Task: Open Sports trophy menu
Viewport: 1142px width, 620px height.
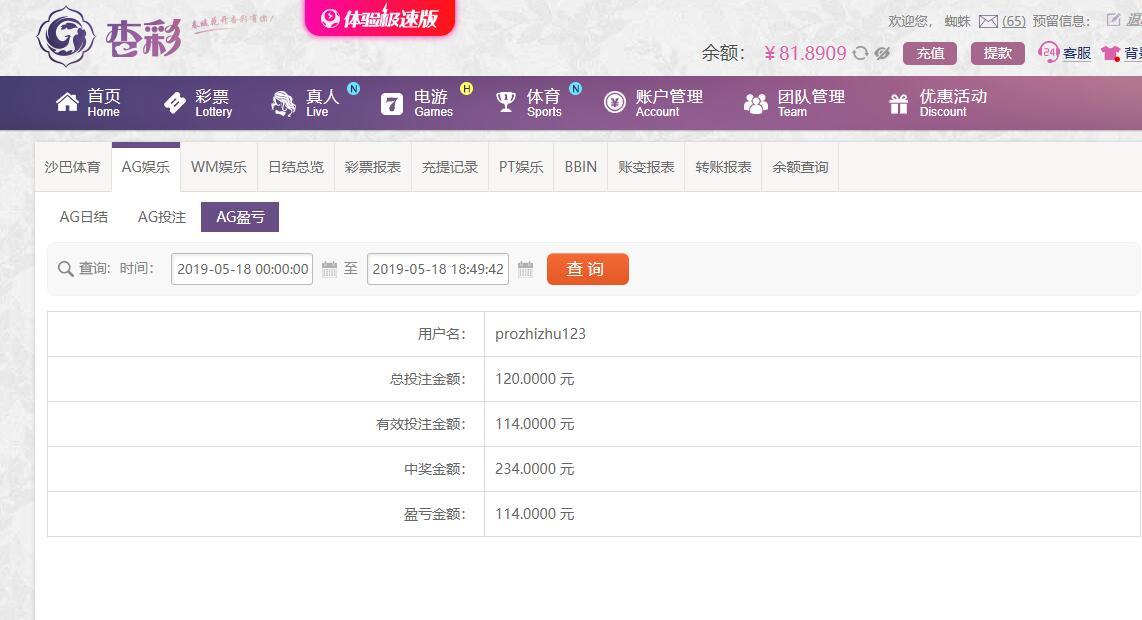Action: click(x=505, y=102)
